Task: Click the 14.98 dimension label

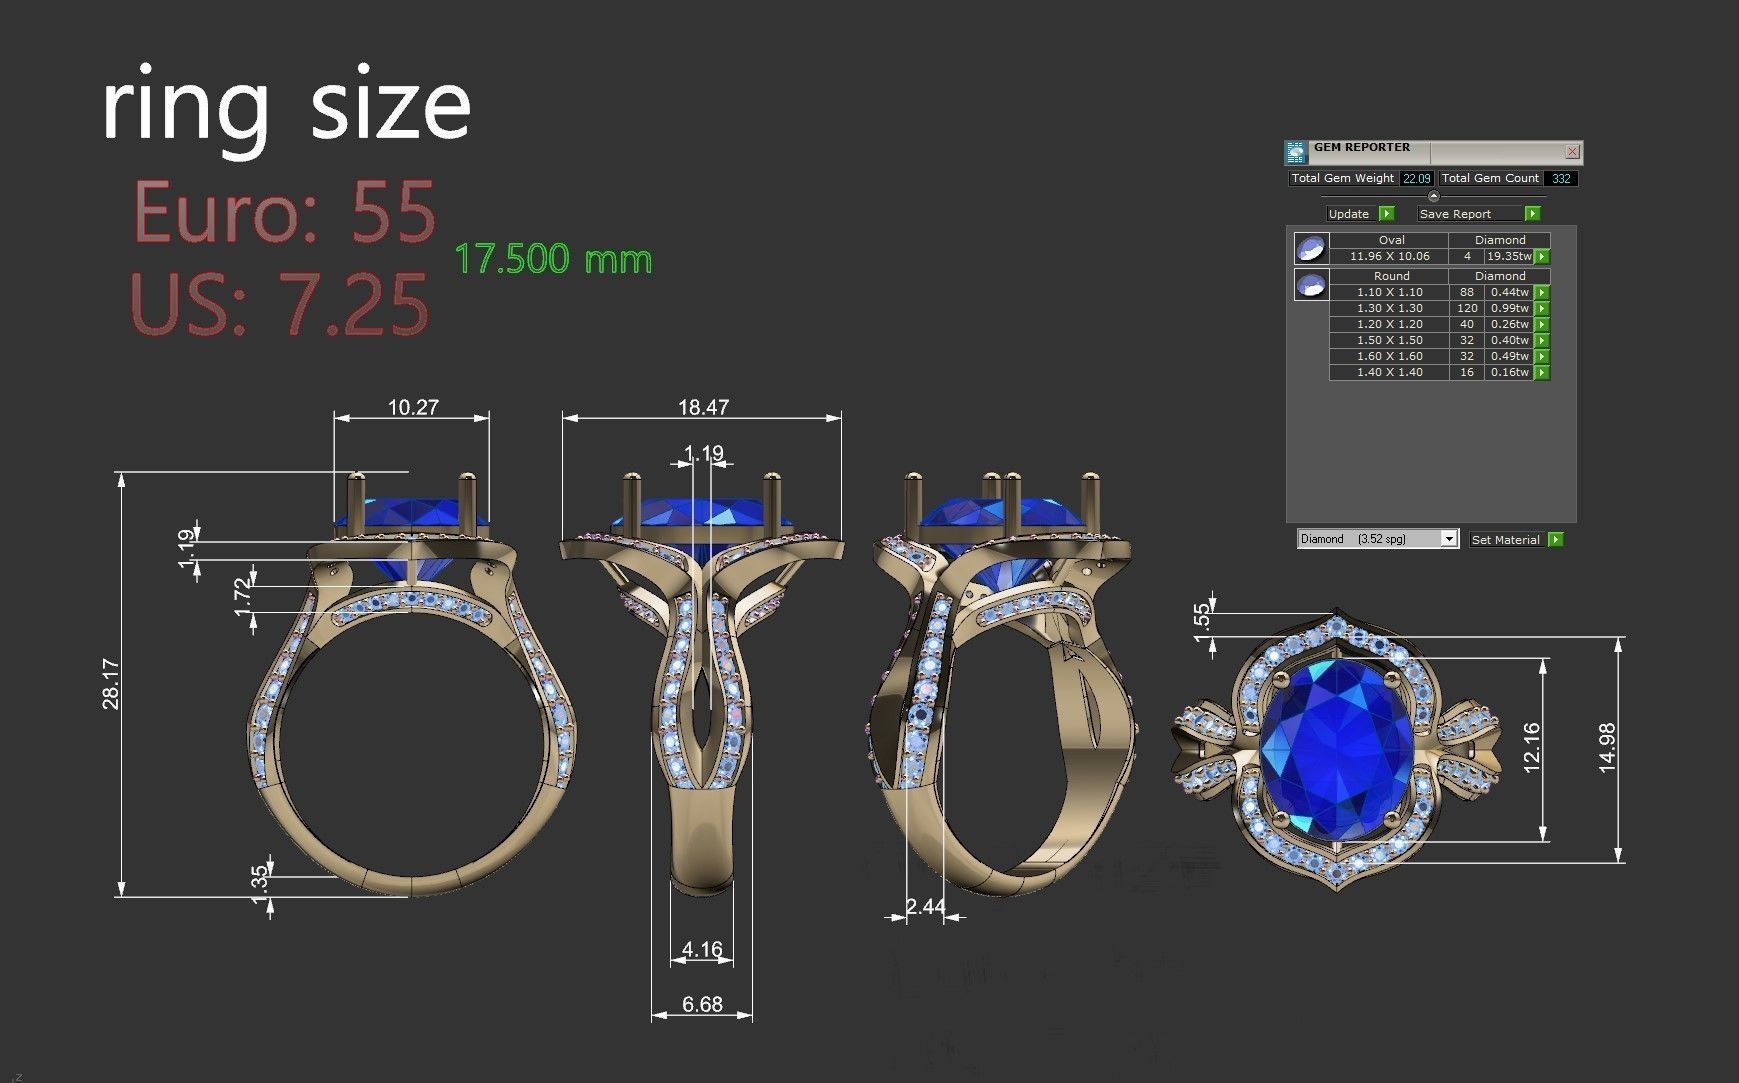Action: pyautogui.click(x=1607, y=747)
